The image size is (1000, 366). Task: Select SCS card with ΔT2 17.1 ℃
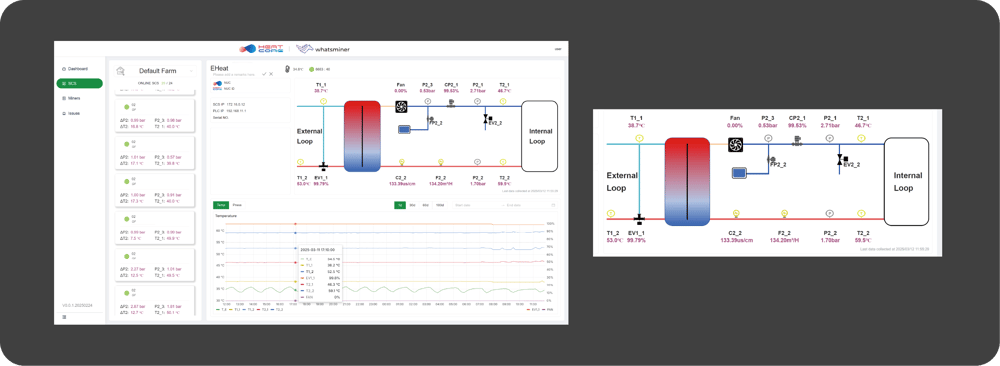(155, 151)
